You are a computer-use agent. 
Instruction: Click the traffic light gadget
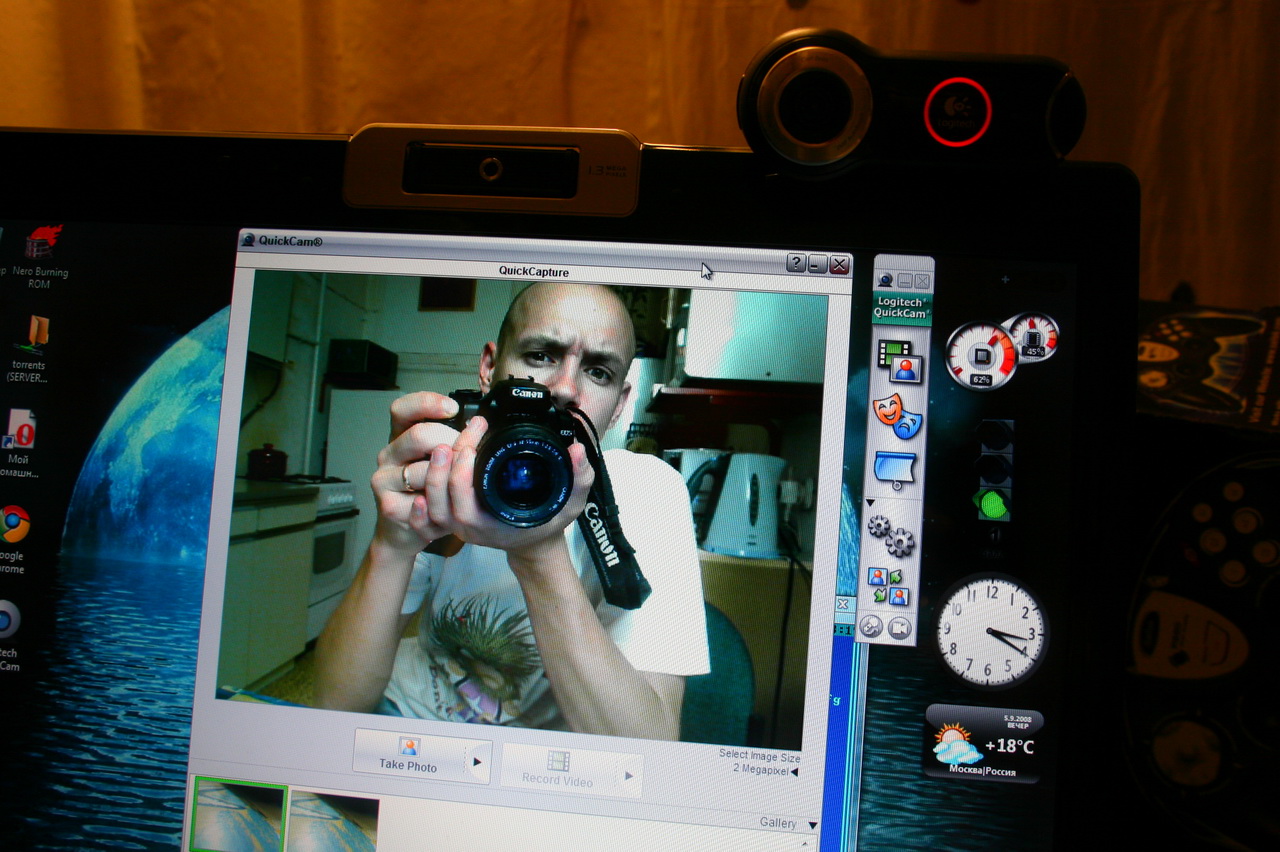pyautogui.click(x=993, y=470)
